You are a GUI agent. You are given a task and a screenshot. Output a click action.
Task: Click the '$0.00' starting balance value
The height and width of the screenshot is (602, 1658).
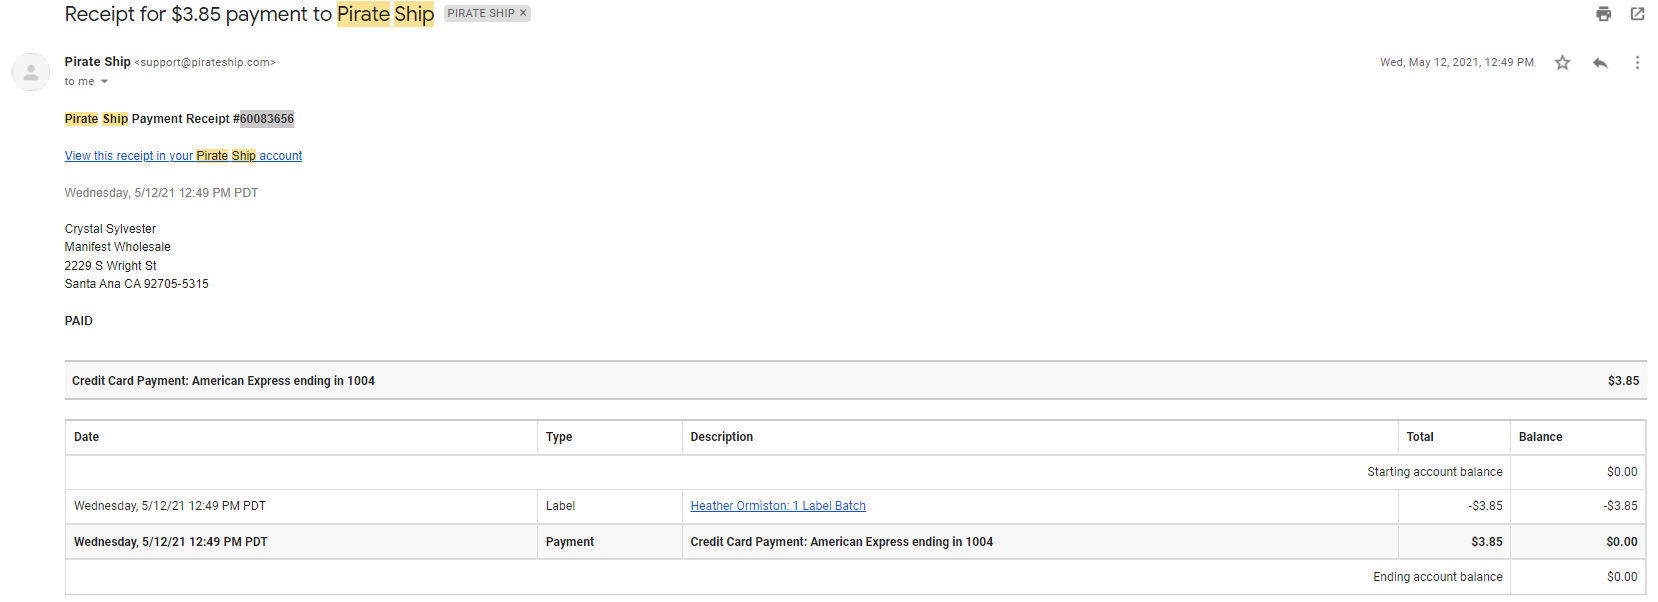click(1622, 472)
